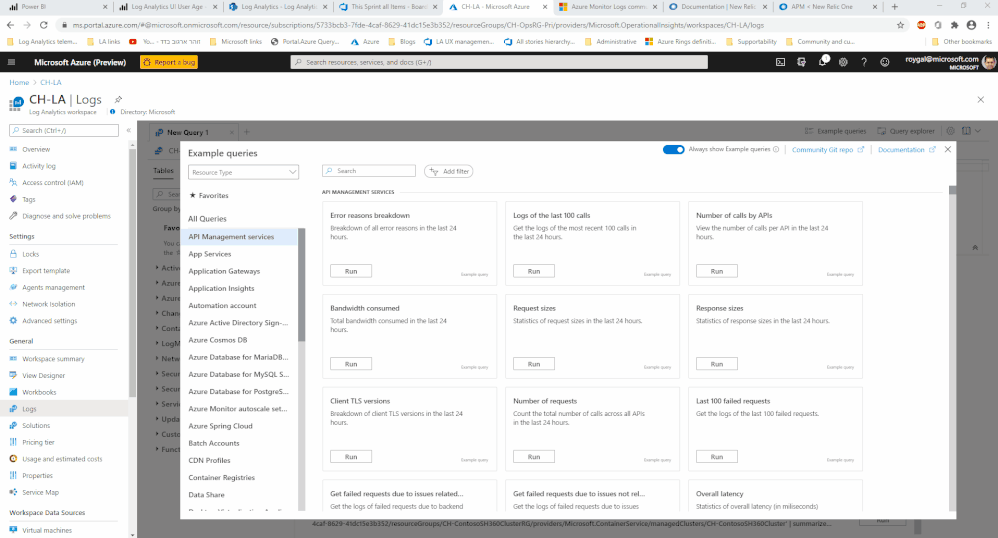Bookmark this page star icon
The width and height of the screenshot is (998, 538).
coord(900,25)
